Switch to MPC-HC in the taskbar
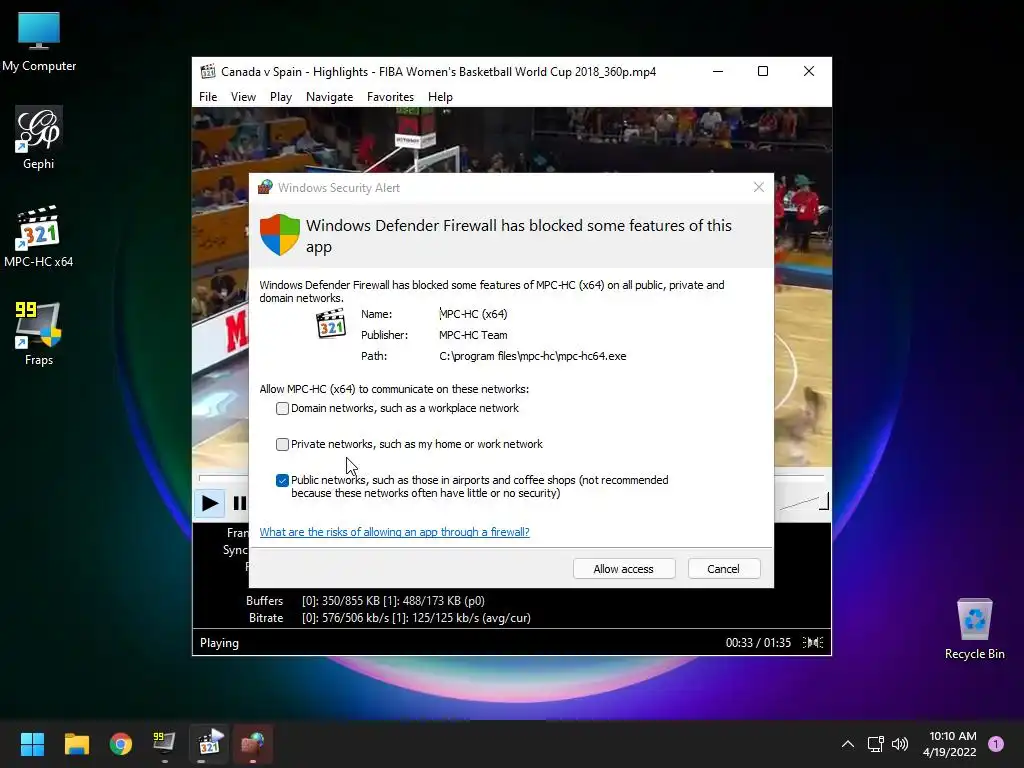 [209, 744]
